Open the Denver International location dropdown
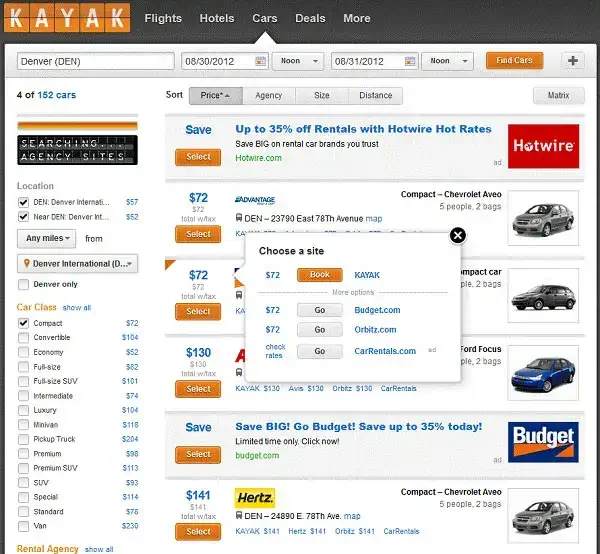Viewport: 600px width, 554px height. pyautogui.click(x=78, y=264)
